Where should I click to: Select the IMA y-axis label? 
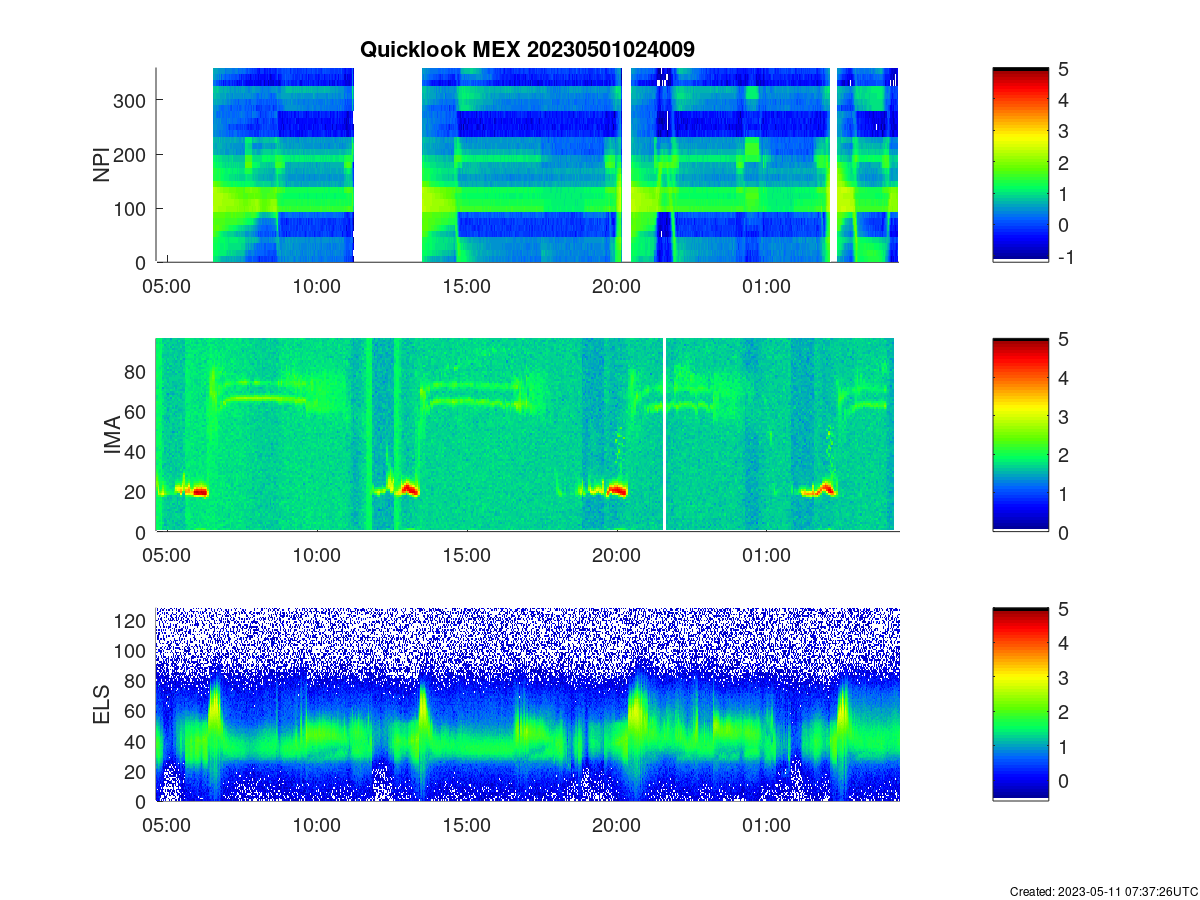click(x=112, y=436)
